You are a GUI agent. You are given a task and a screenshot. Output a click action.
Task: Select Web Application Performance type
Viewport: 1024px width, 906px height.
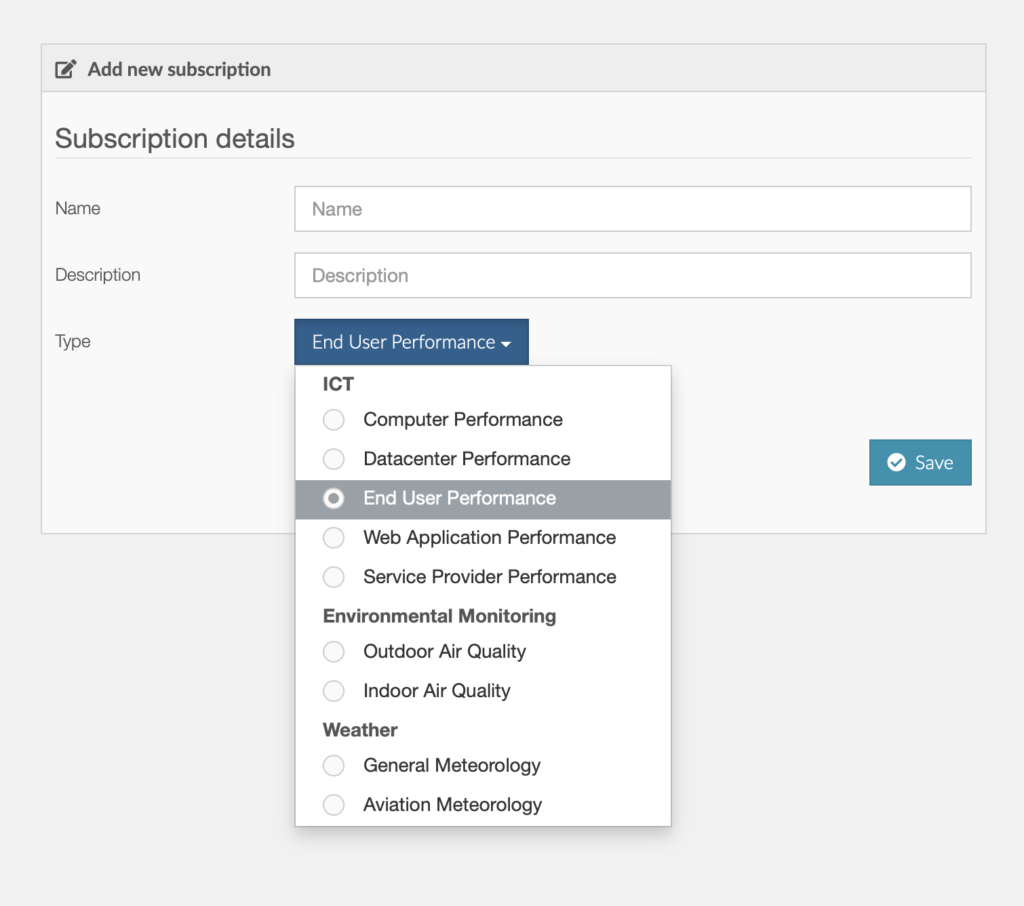click(483, 538)
